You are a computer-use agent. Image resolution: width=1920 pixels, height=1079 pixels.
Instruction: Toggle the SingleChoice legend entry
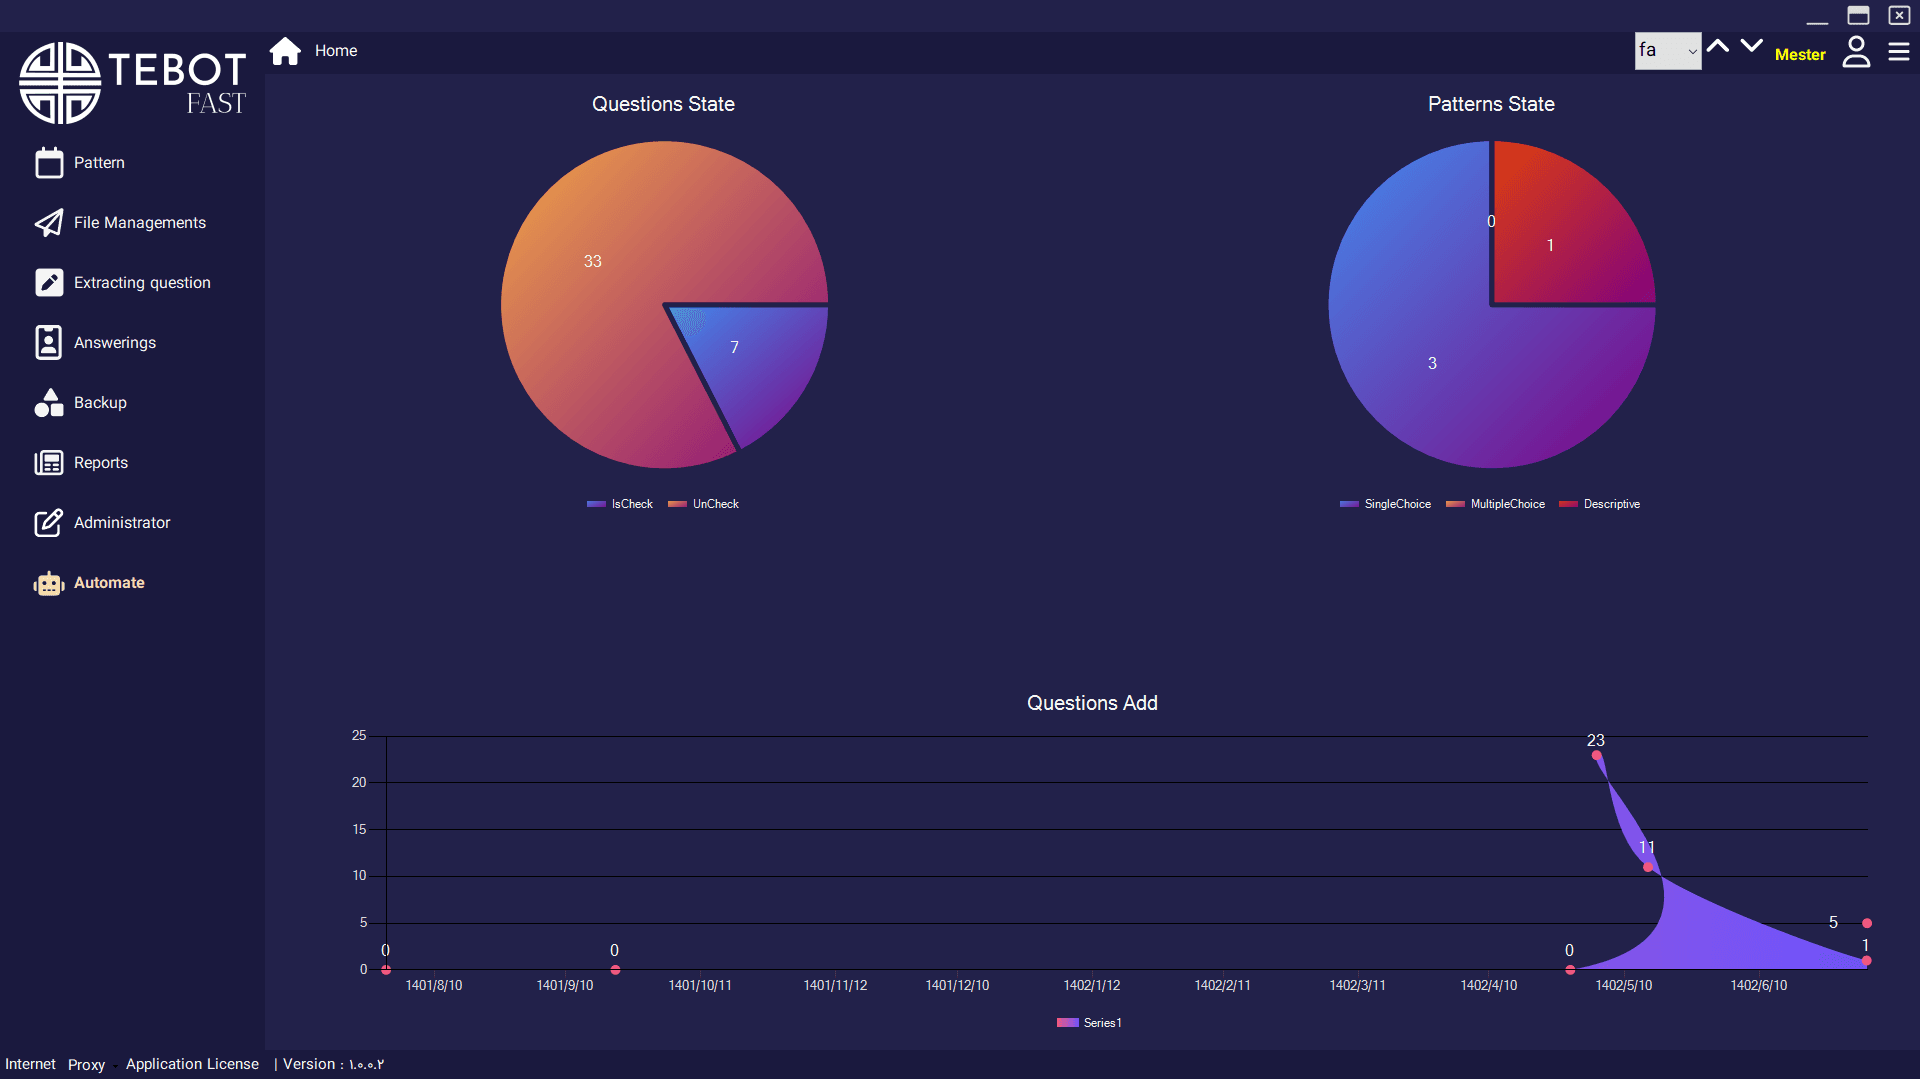click(x=1386, y=504)
